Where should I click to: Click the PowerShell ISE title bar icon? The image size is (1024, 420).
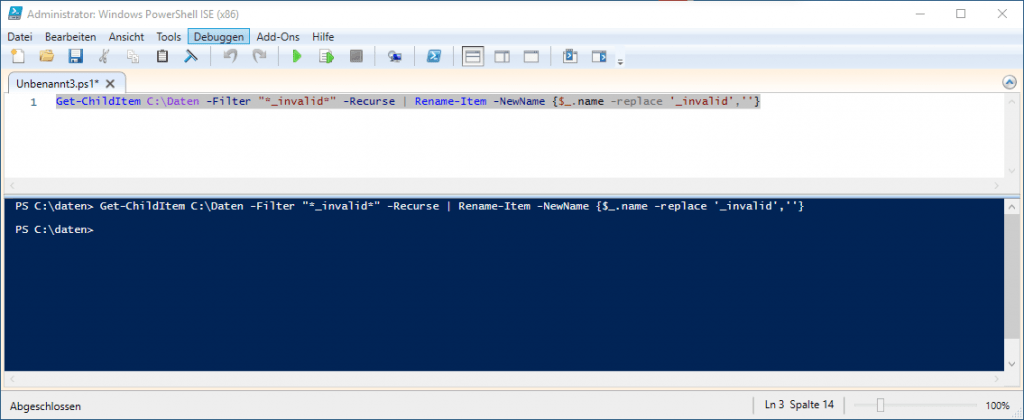point(15,14)
